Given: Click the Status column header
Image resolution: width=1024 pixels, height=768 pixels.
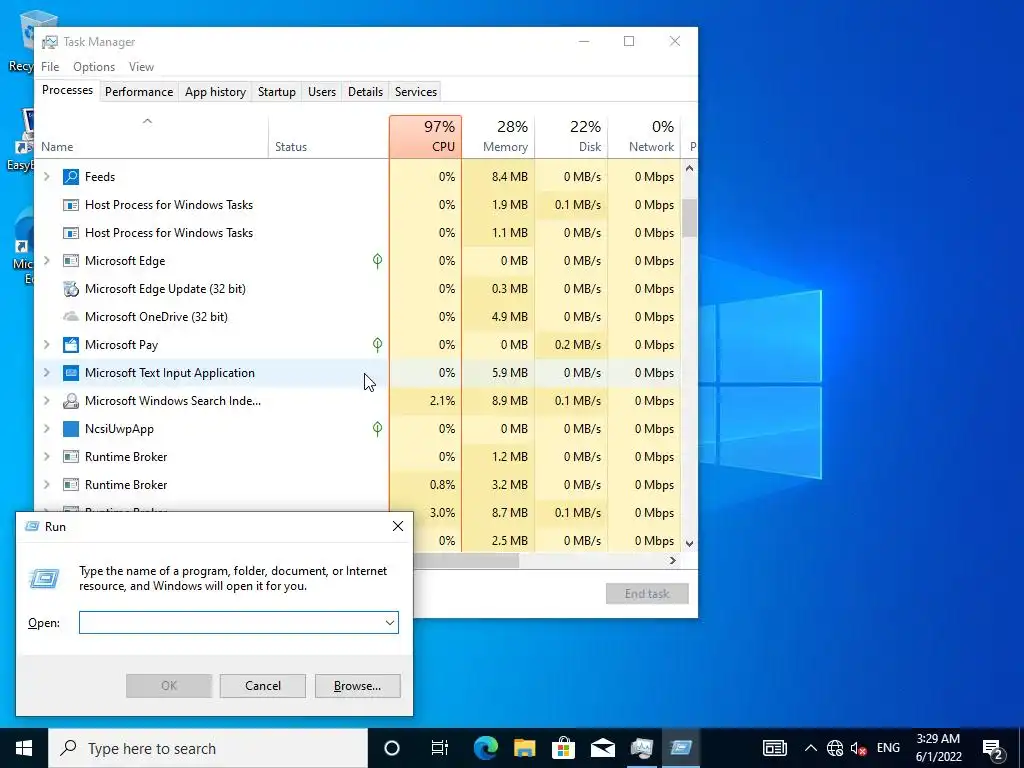Looking at the screenshot, I should click(x=328, y=137).
